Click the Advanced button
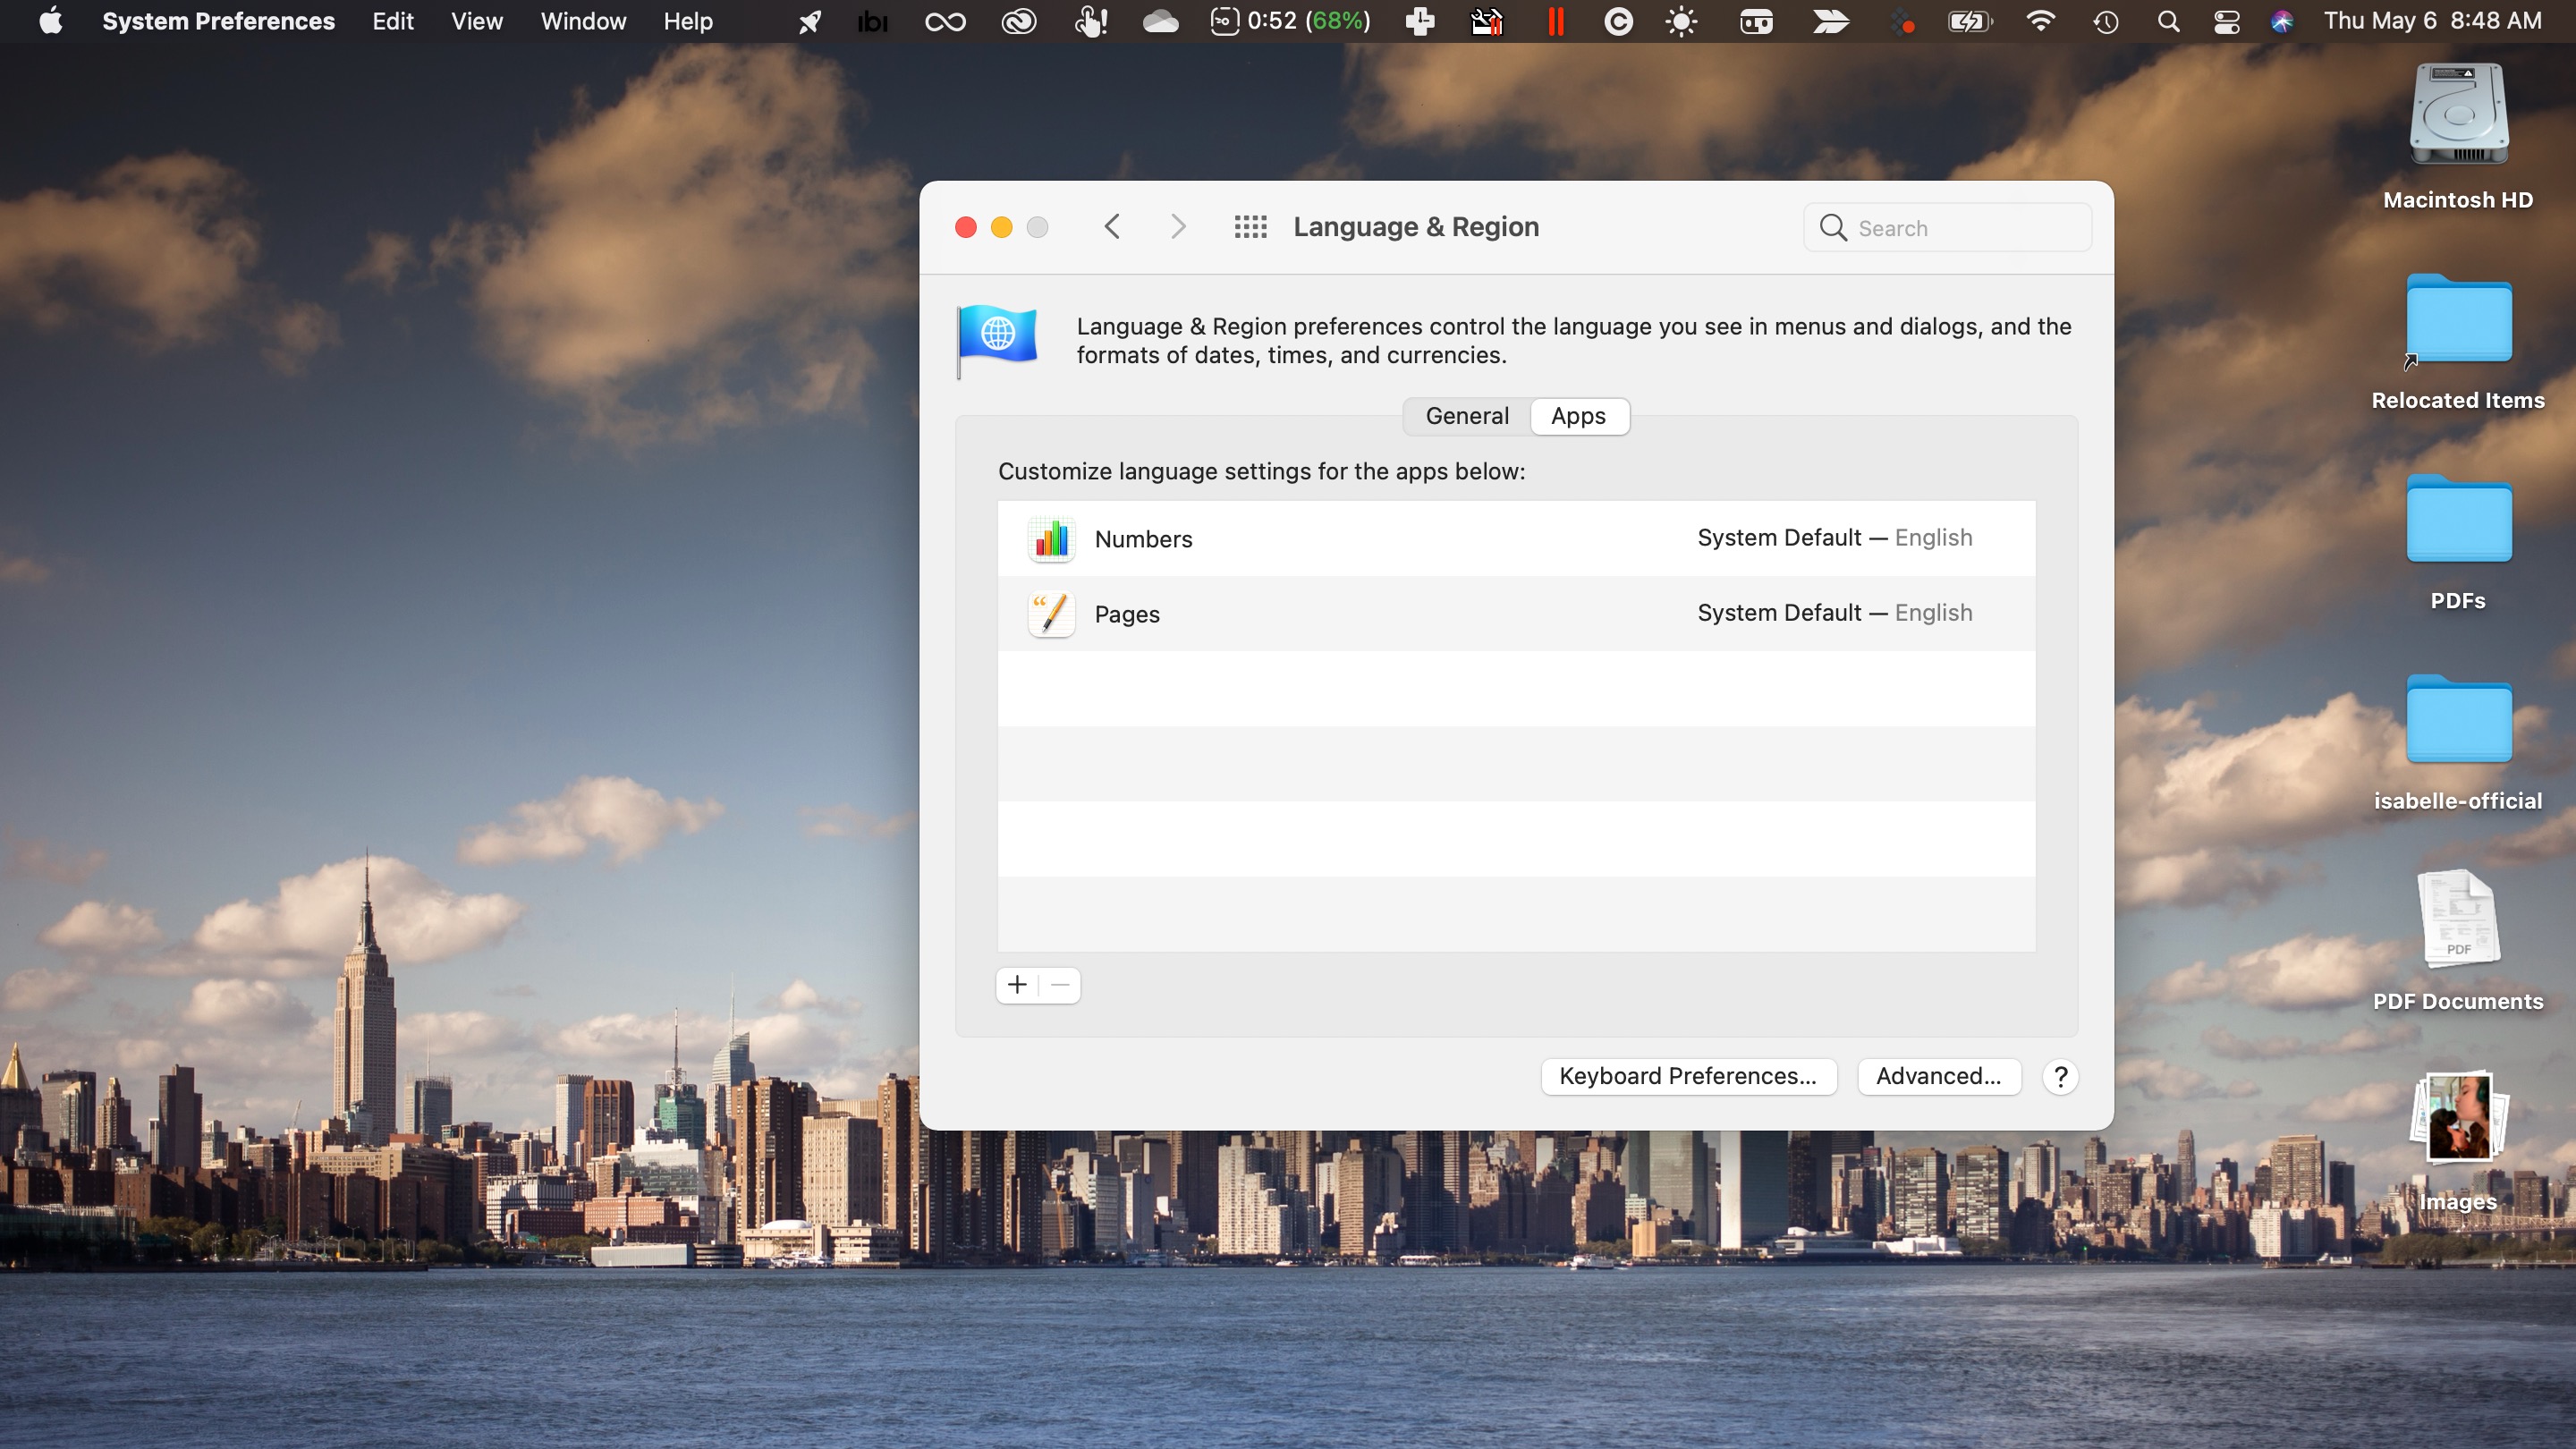Screen dimensions: 2576x1449 coord(1938,1076)
